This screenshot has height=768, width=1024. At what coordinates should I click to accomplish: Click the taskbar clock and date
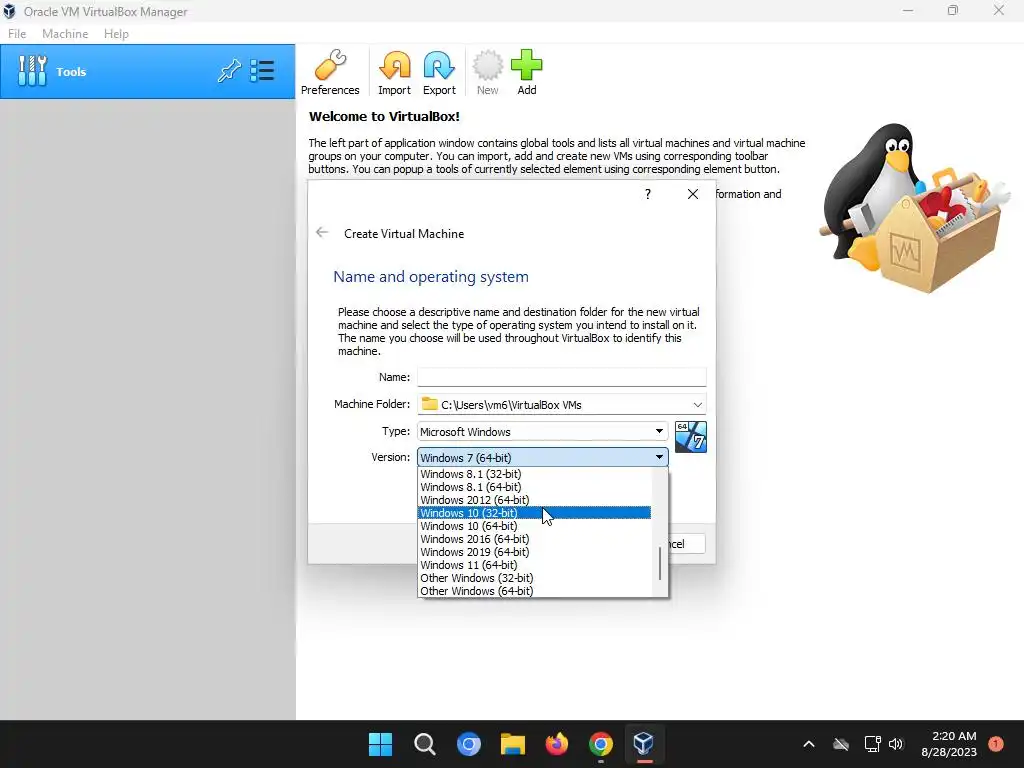949,744
